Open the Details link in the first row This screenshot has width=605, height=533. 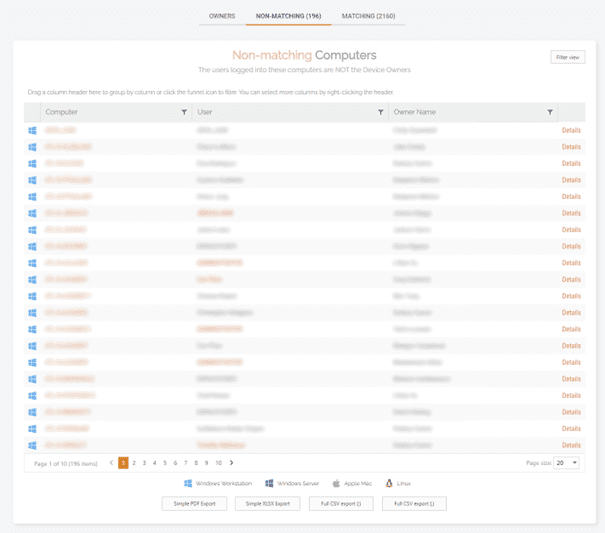coord(571,130)
